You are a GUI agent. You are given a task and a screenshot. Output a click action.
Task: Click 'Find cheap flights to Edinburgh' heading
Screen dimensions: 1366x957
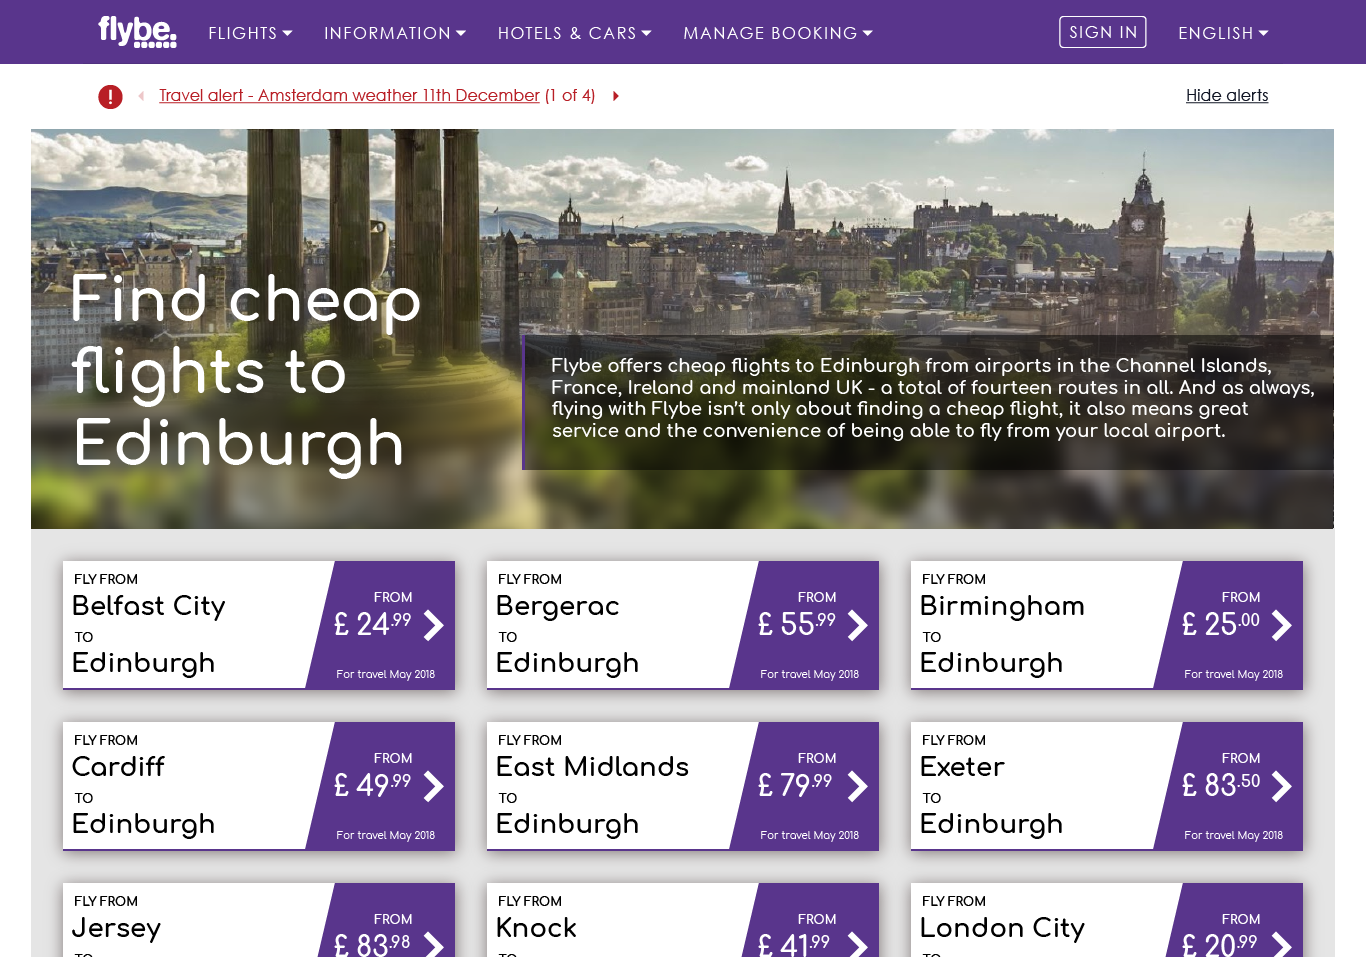[246, 371]
